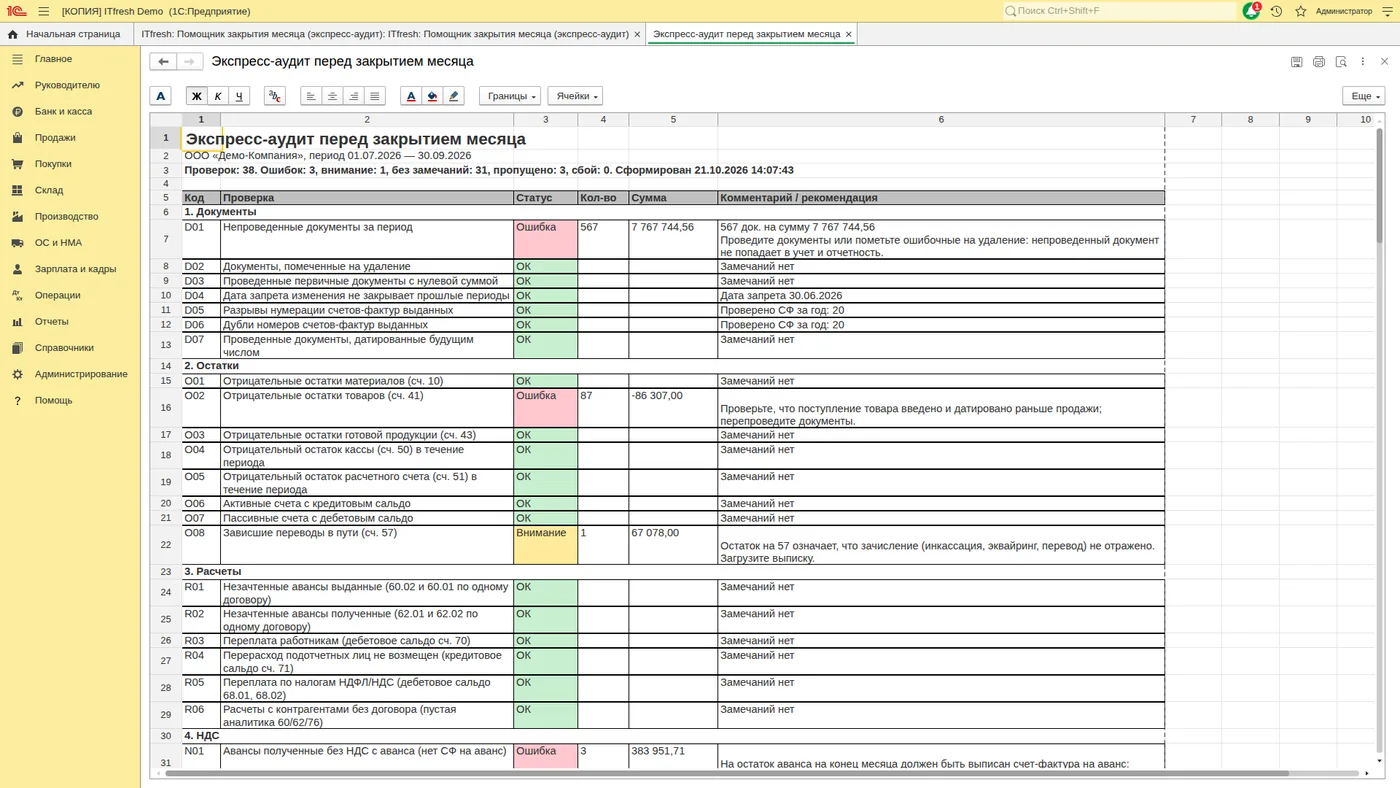
Task: Open the Еще dropdown menu
Action: pos(1363,96)
